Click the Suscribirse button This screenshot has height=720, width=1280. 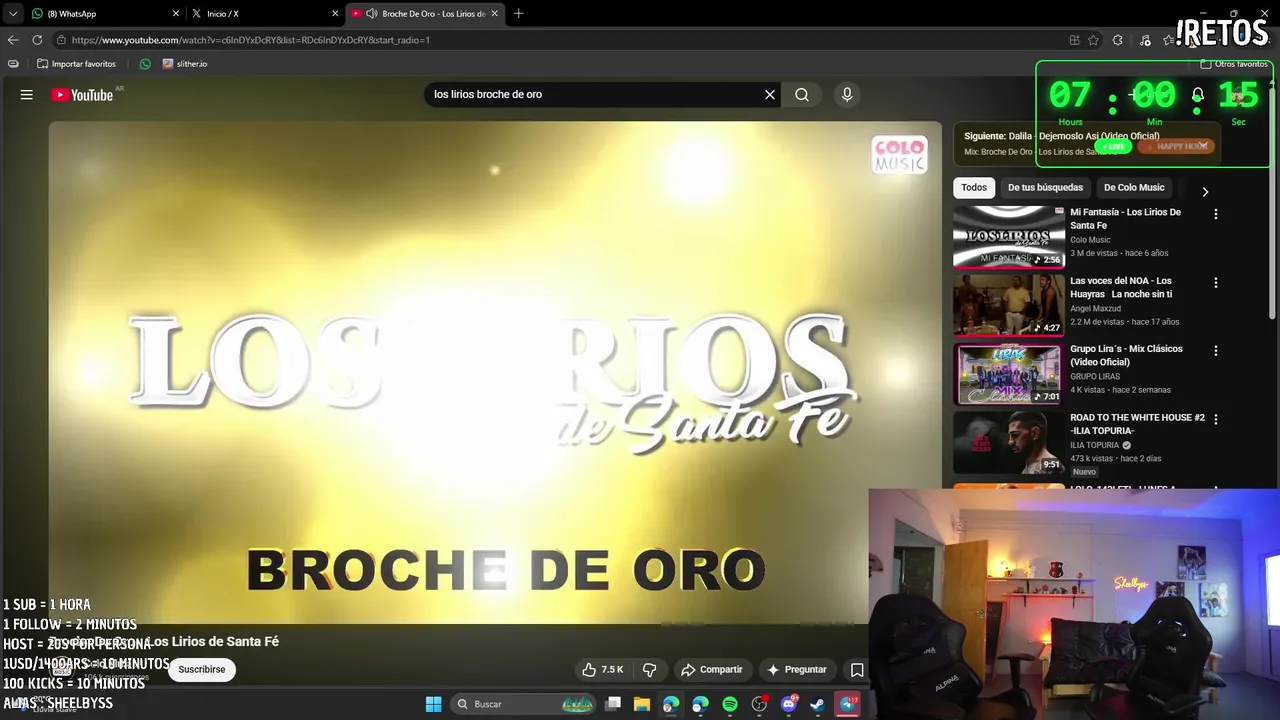click(x=202, y=670)
